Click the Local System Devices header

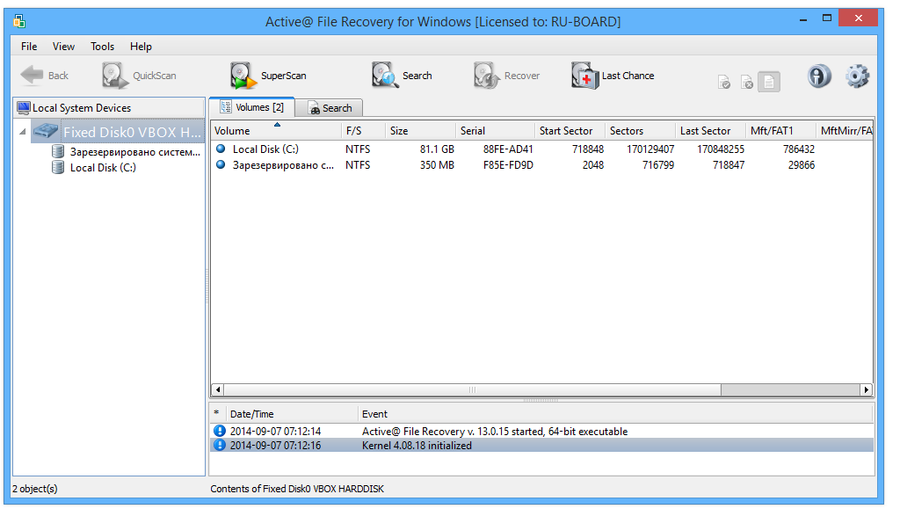pyautogui.click(x=109, y=108)
